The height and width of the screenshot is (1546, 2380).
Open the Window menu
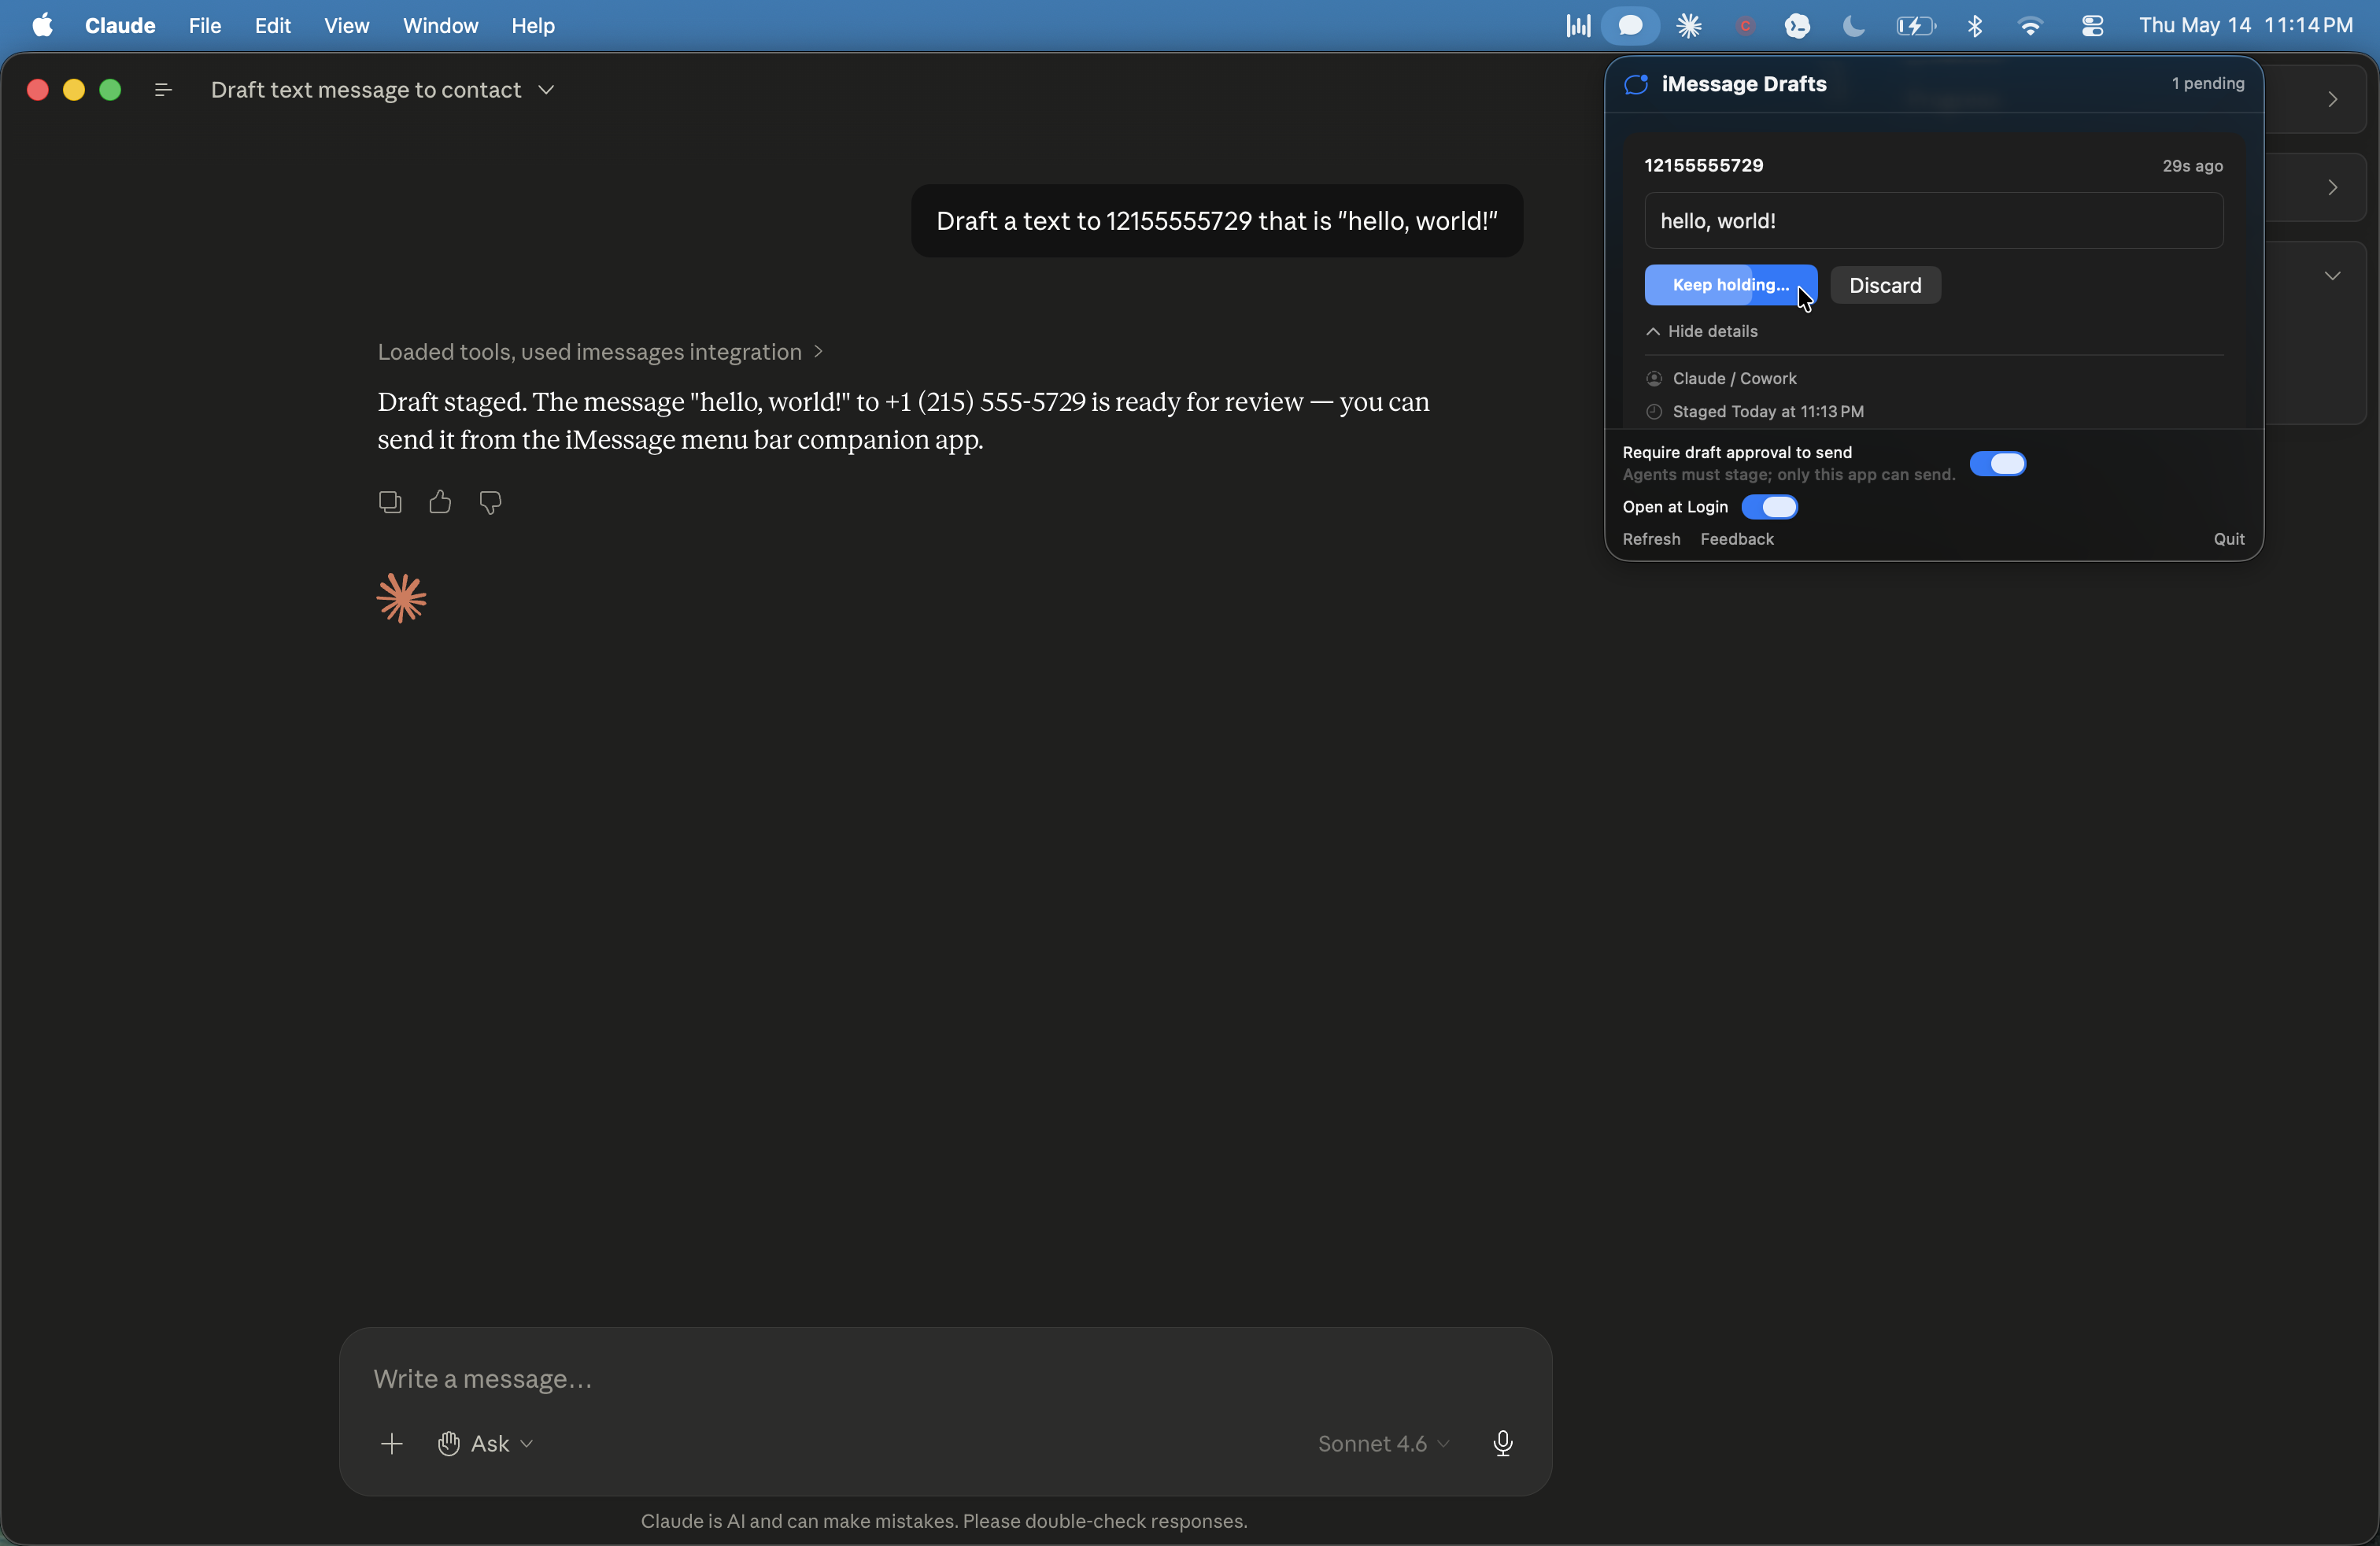point(440,25)
